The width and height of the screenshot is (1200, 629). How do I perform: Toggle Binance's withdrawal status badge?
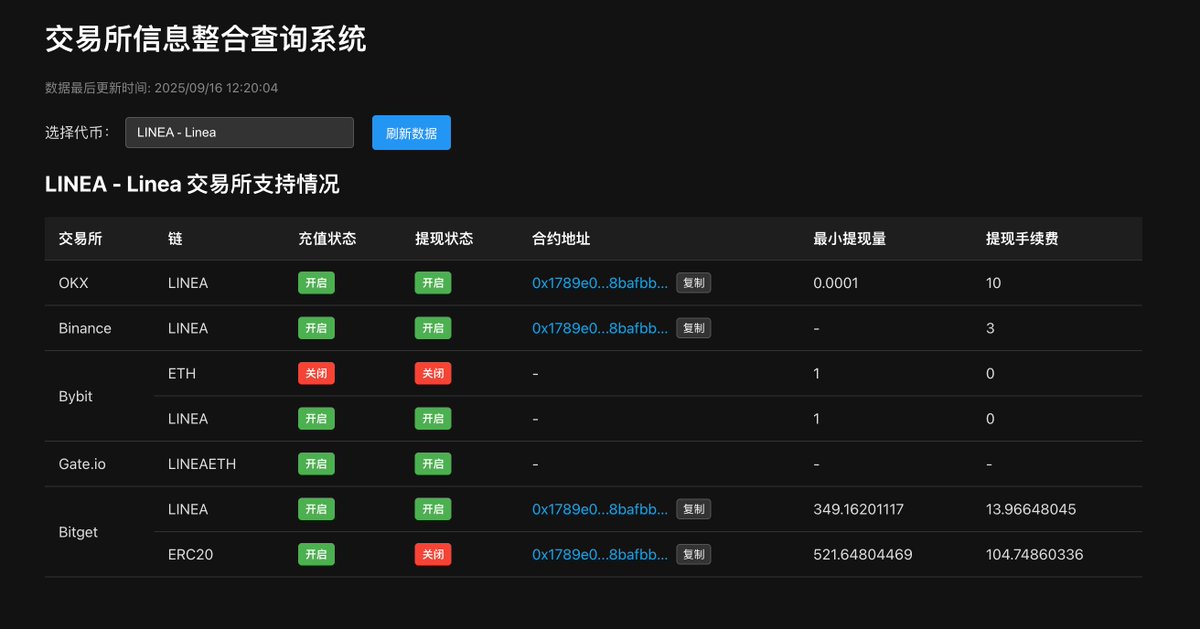pos(432,328)
